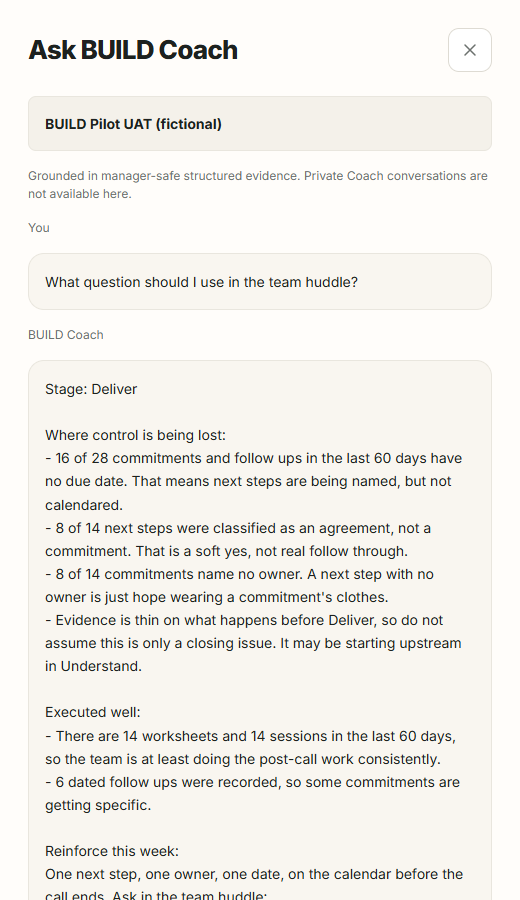Click the 'commitments name no owner' bullet

[x=239, y=585]
